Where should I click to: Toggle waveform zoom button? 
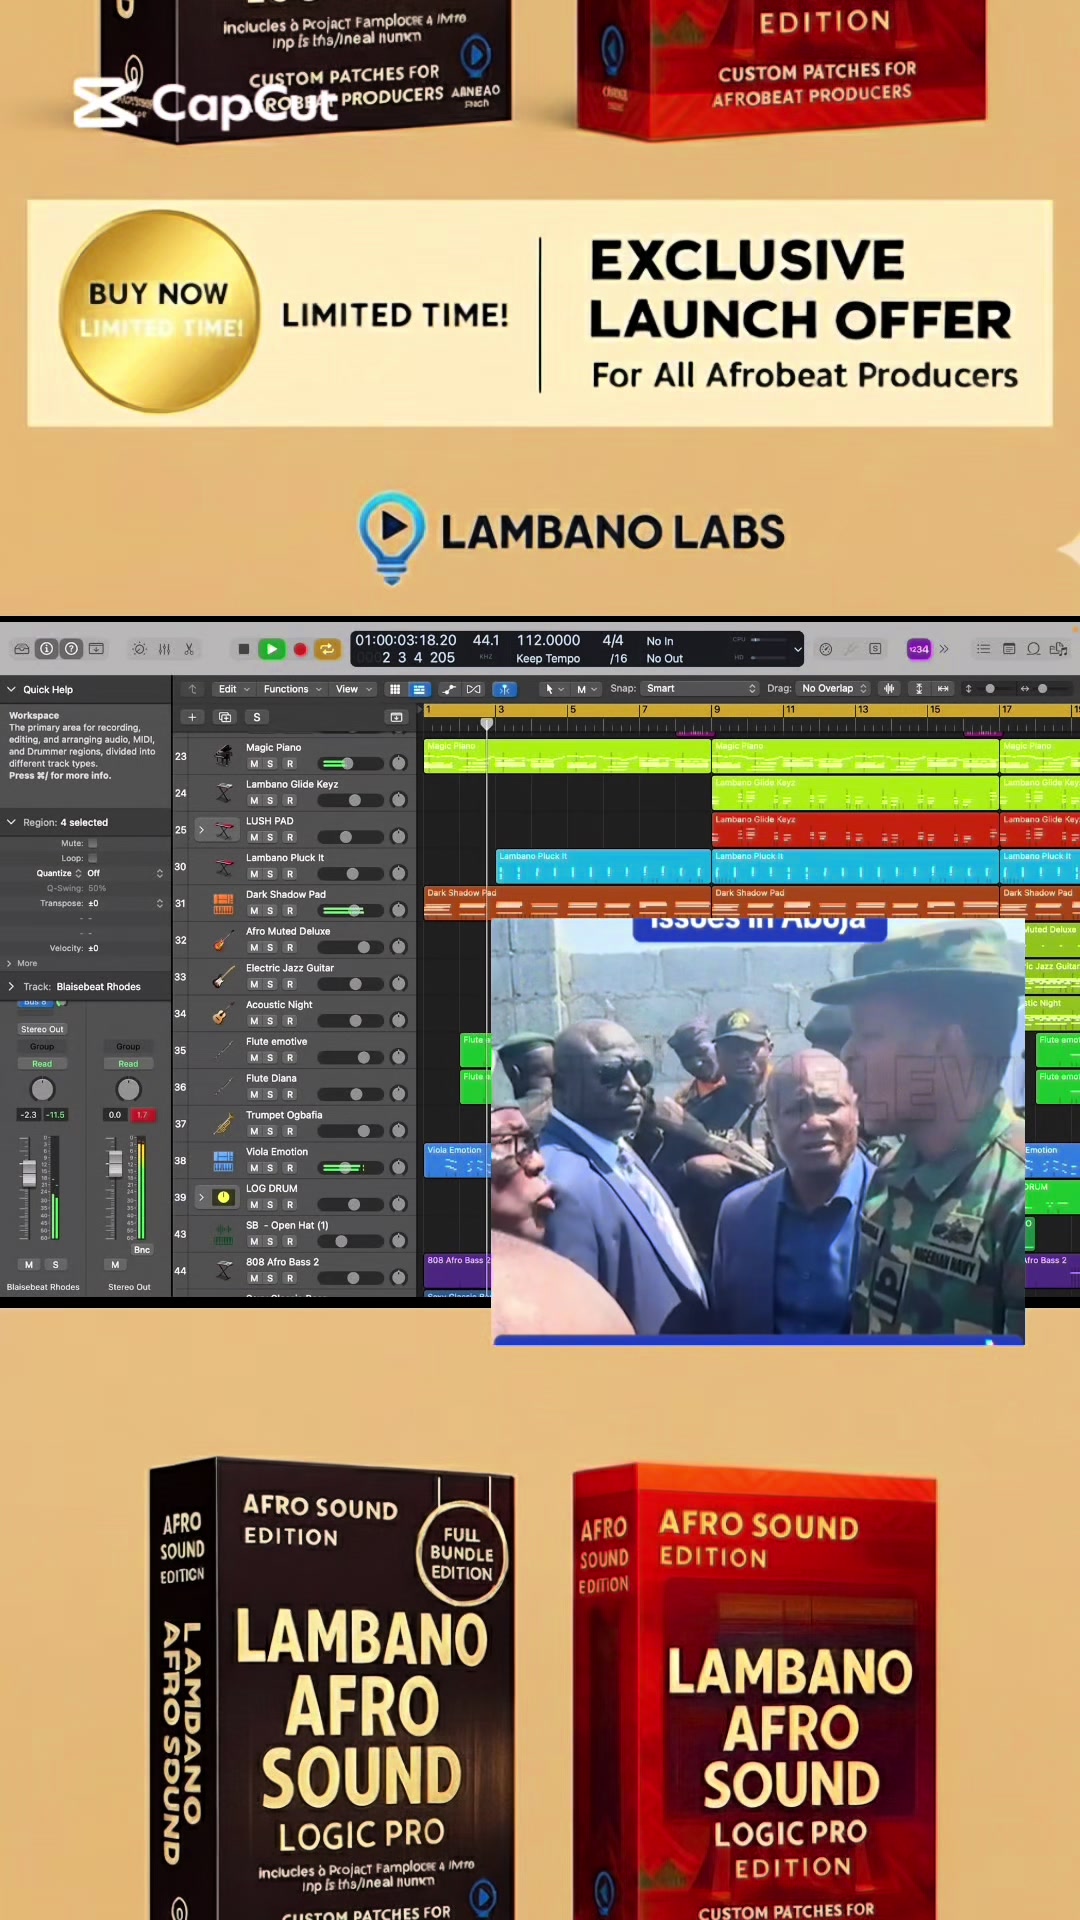click(x=889, y=689)
